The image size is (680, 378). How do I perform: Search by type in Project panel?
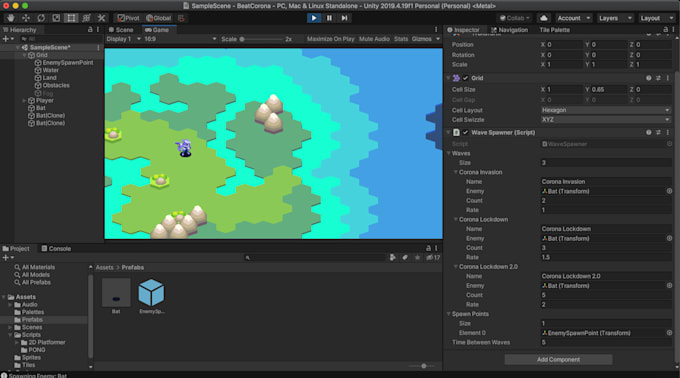click(x=392, y=257)
